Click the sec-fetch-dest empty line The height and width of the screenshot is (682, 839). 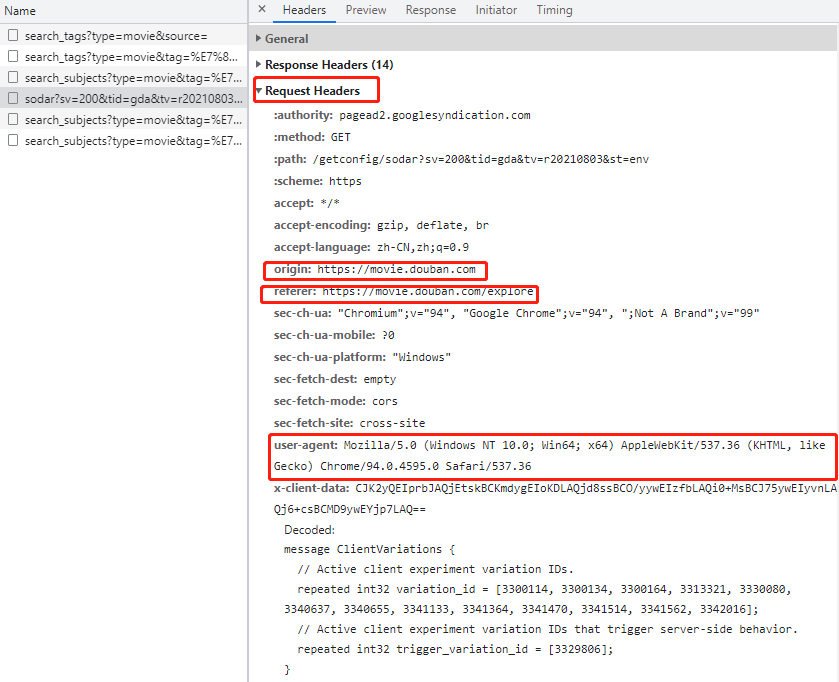pos(335,379)
